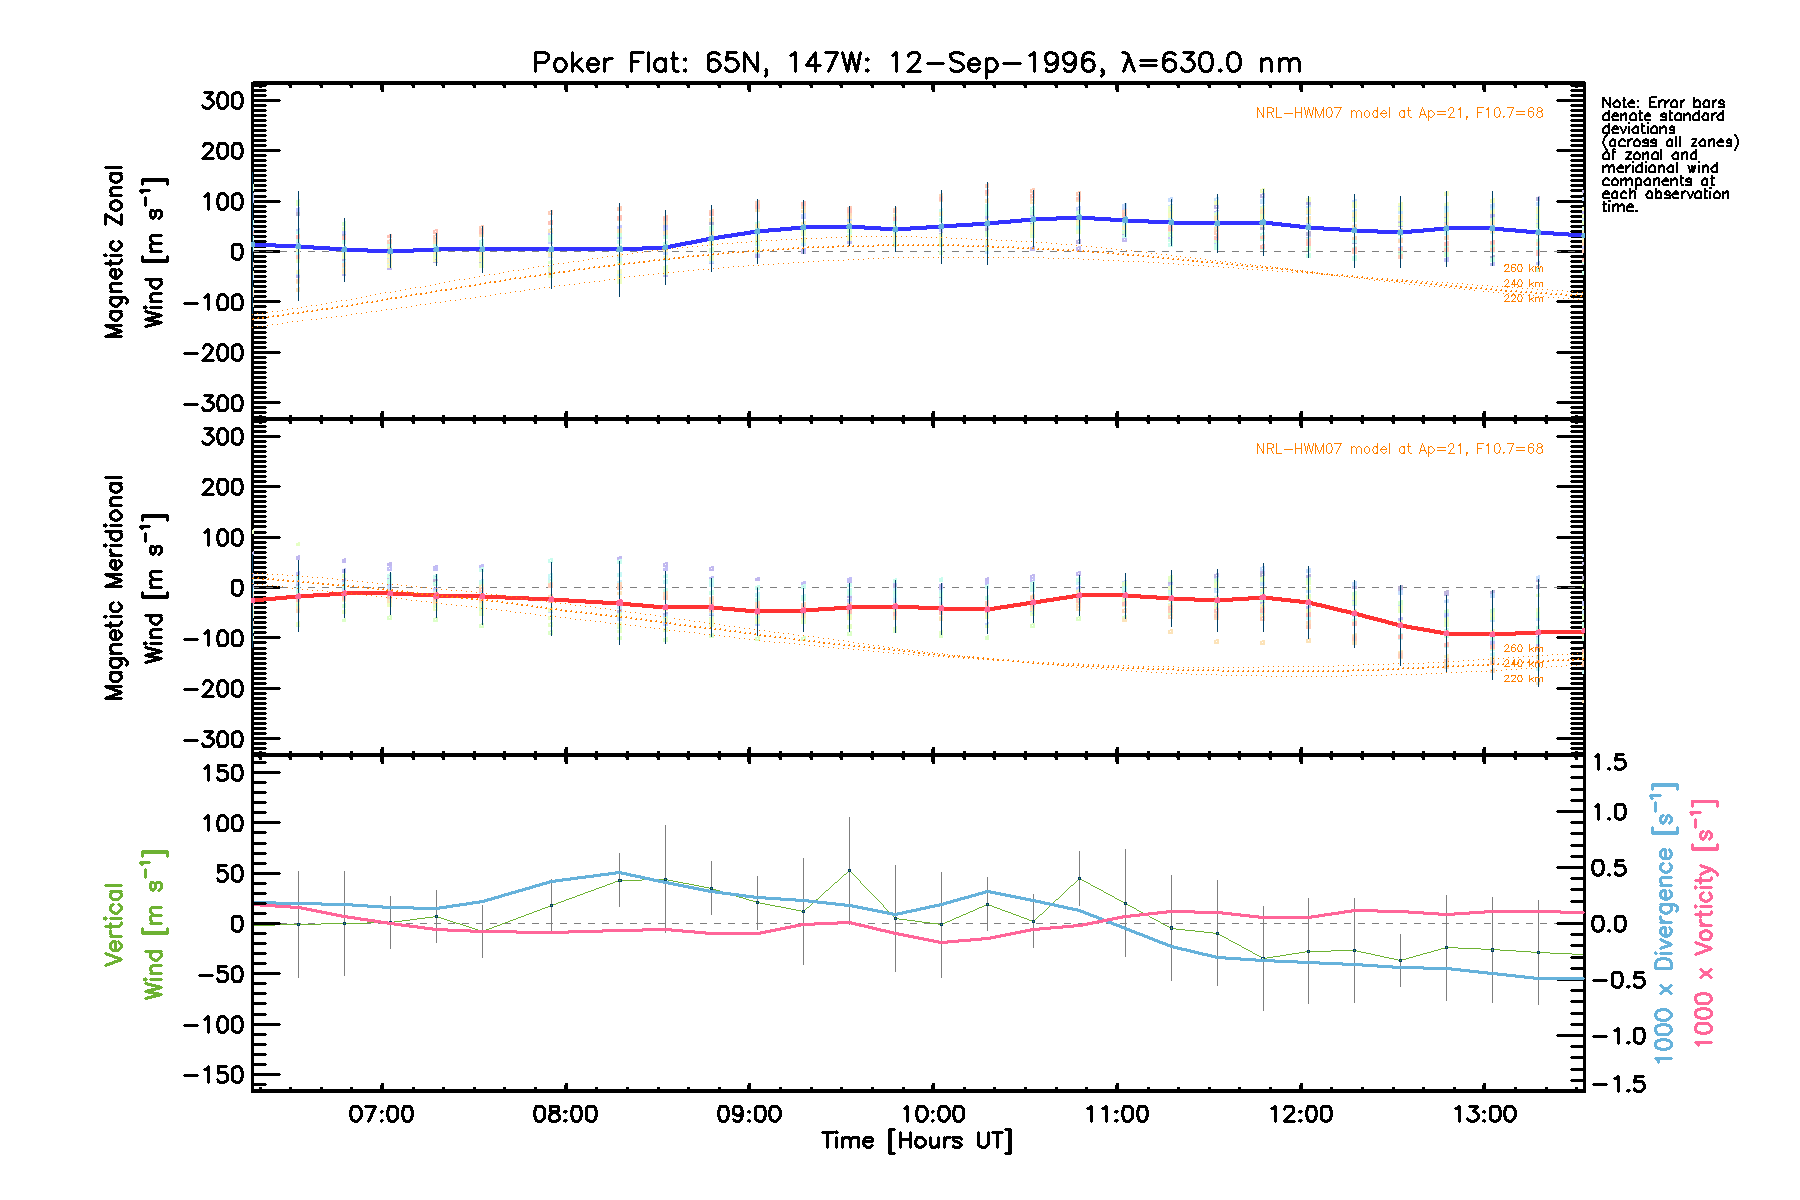This screenshot has height=1200, width=1800.
Task: Click the pink 1000 x Vorticity label
Action: point(1704,924)
